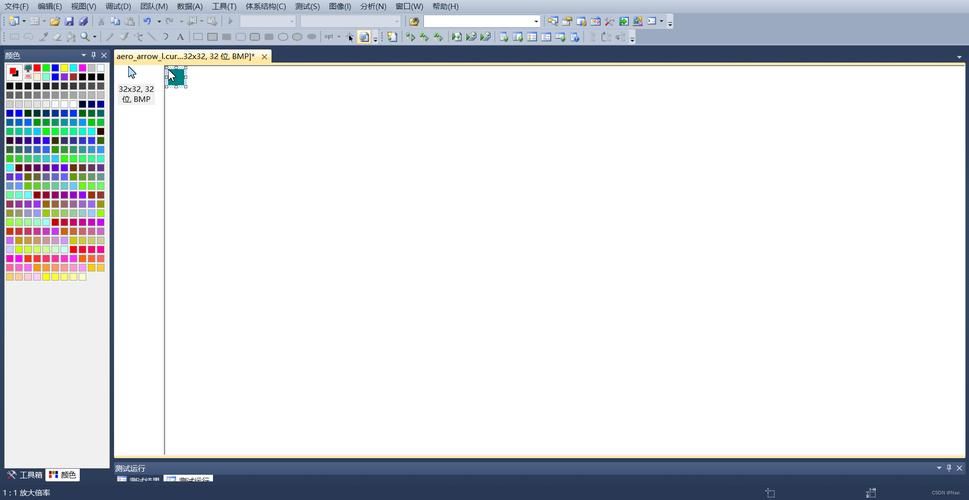This screenshot has width=969, height=500.
Task: Click the Save All icon
Action: 82,21
